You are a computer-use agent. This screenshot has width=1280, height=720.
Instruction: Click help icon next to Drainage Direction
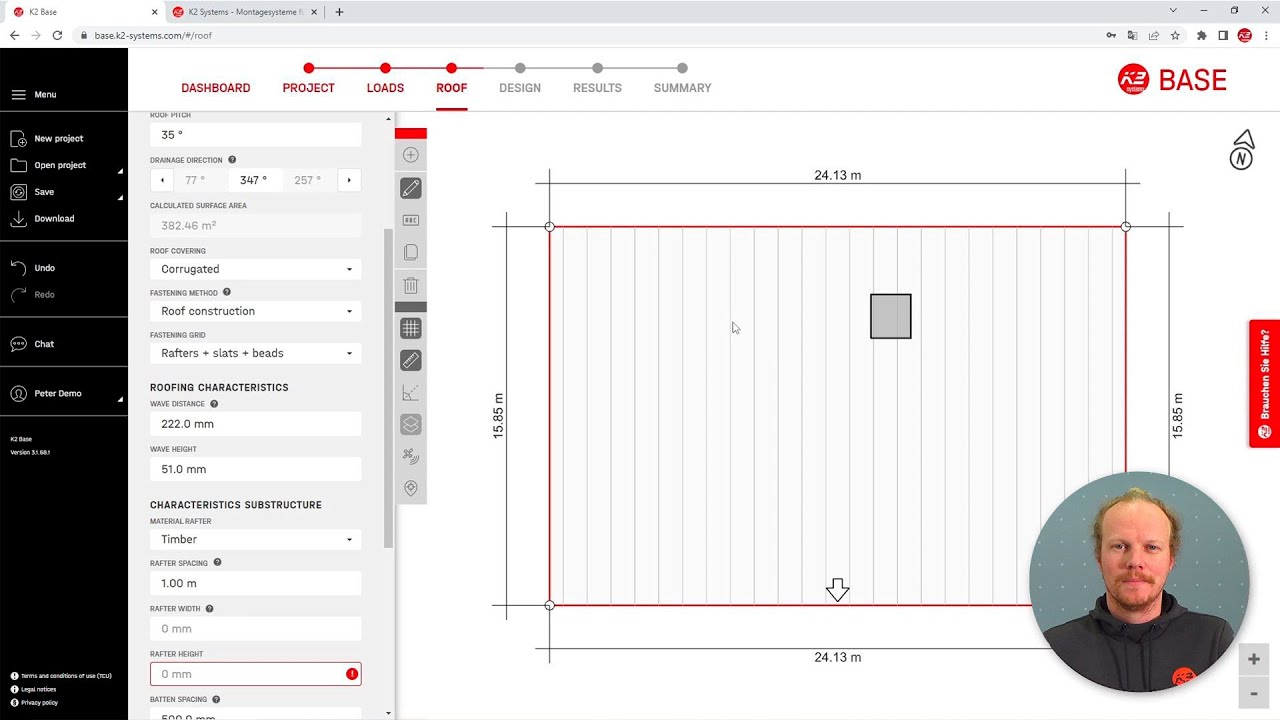(x=232, y=160)
